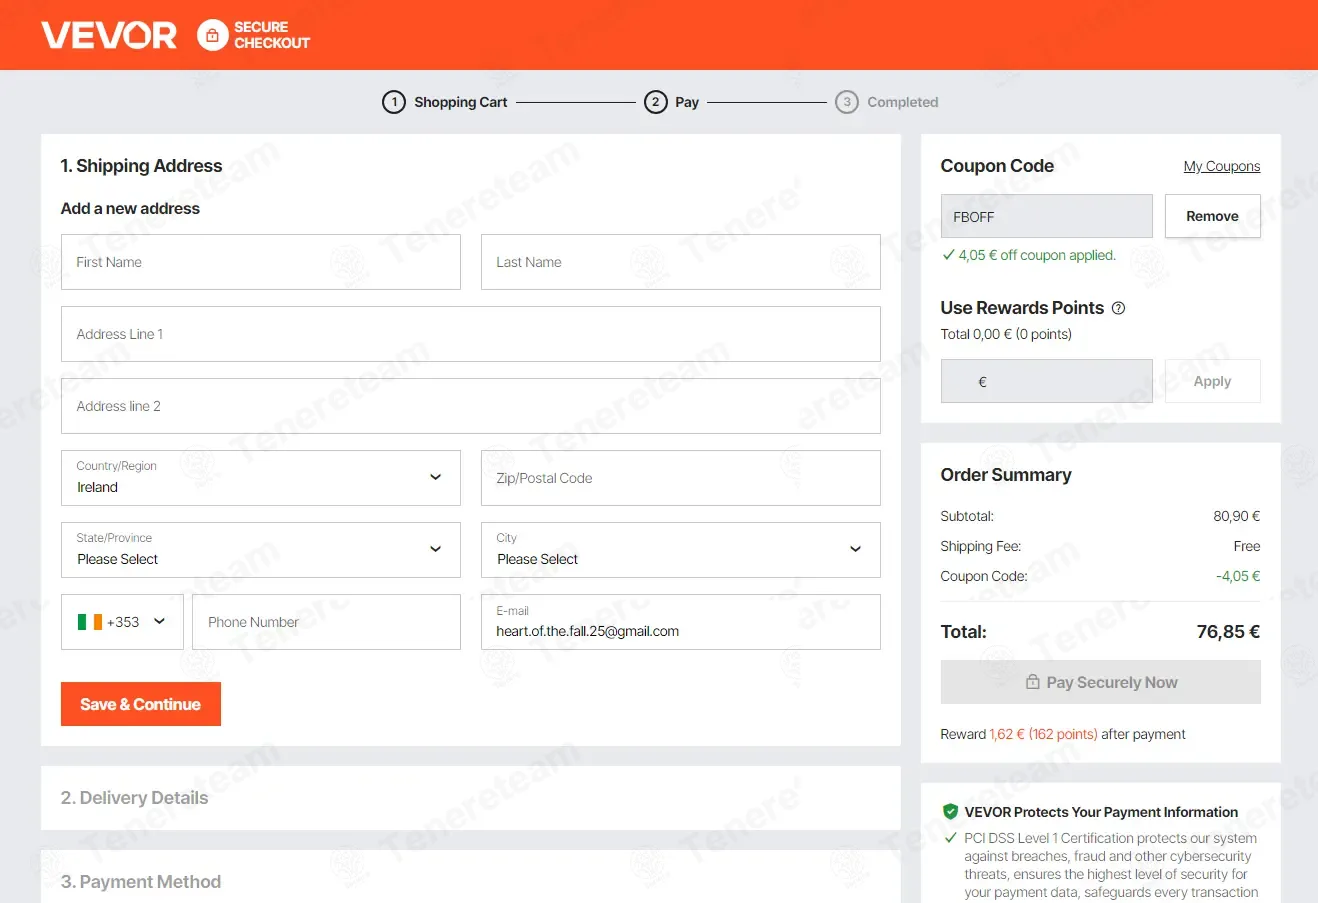Expand the State/Province dropdown
Image resolution: width=1318 pixels, height=903 pixels.
coord(261,550)
